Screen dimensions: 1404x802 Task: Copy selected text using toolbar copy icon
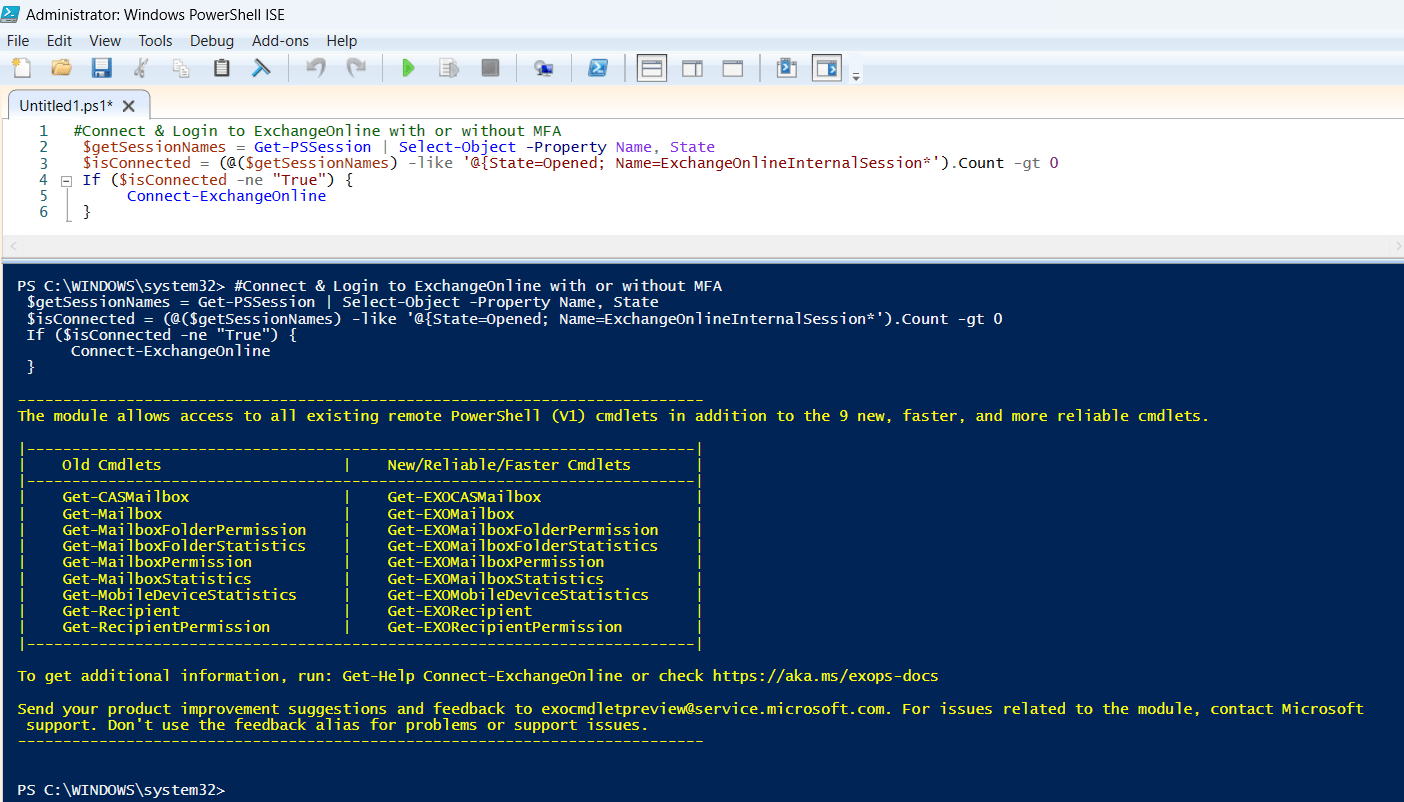coord(181,68)
